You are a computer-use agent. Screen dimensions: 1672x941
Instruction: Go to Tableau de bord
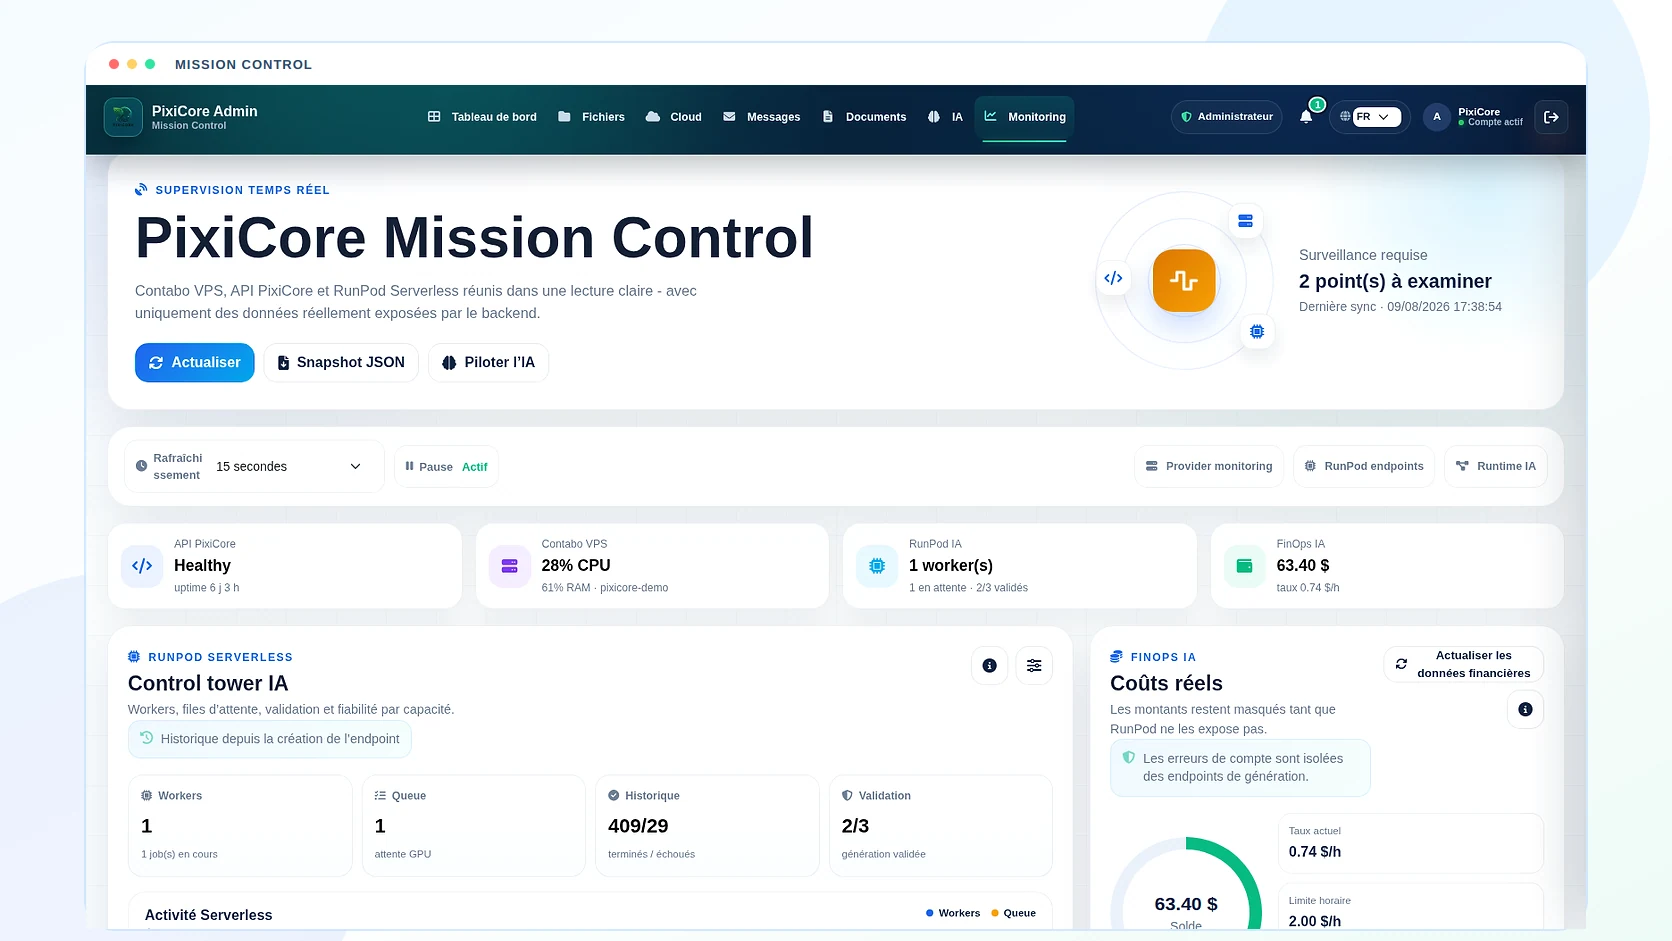482,117
